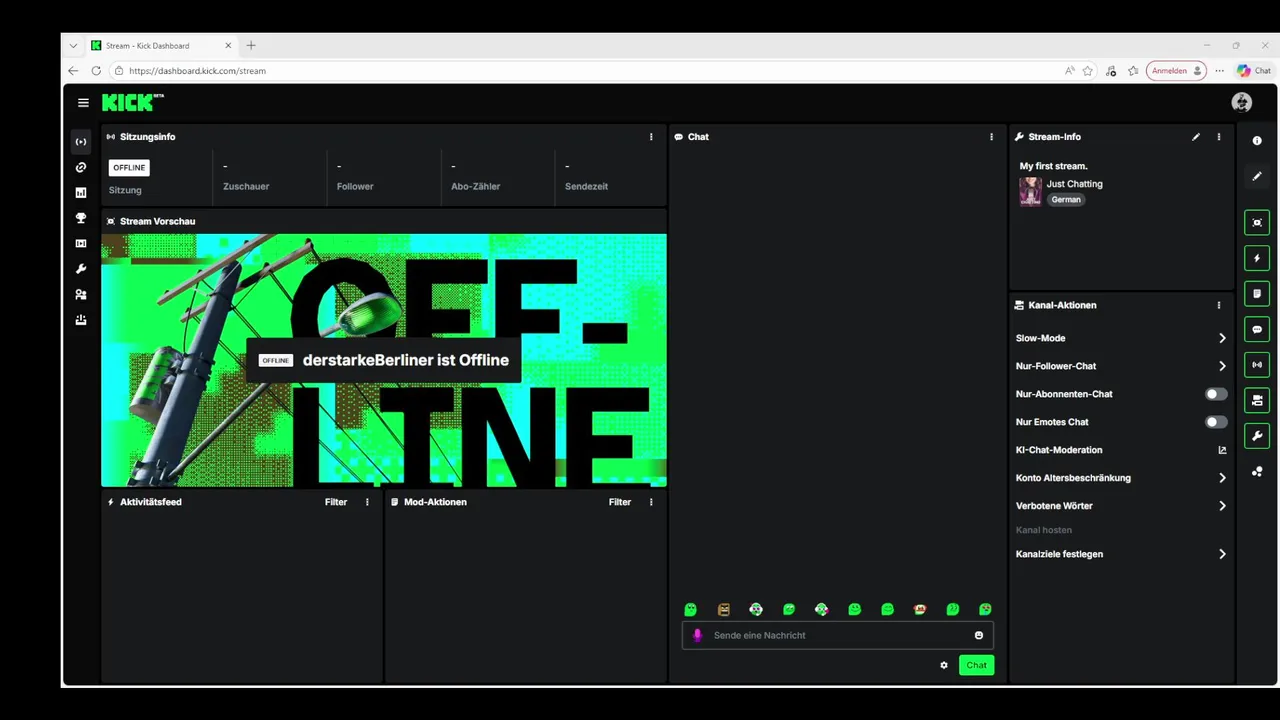Toggle the note Mod-Aktionen widget icon
Screen dimensions: 1280x720
tap(1257, 294)
